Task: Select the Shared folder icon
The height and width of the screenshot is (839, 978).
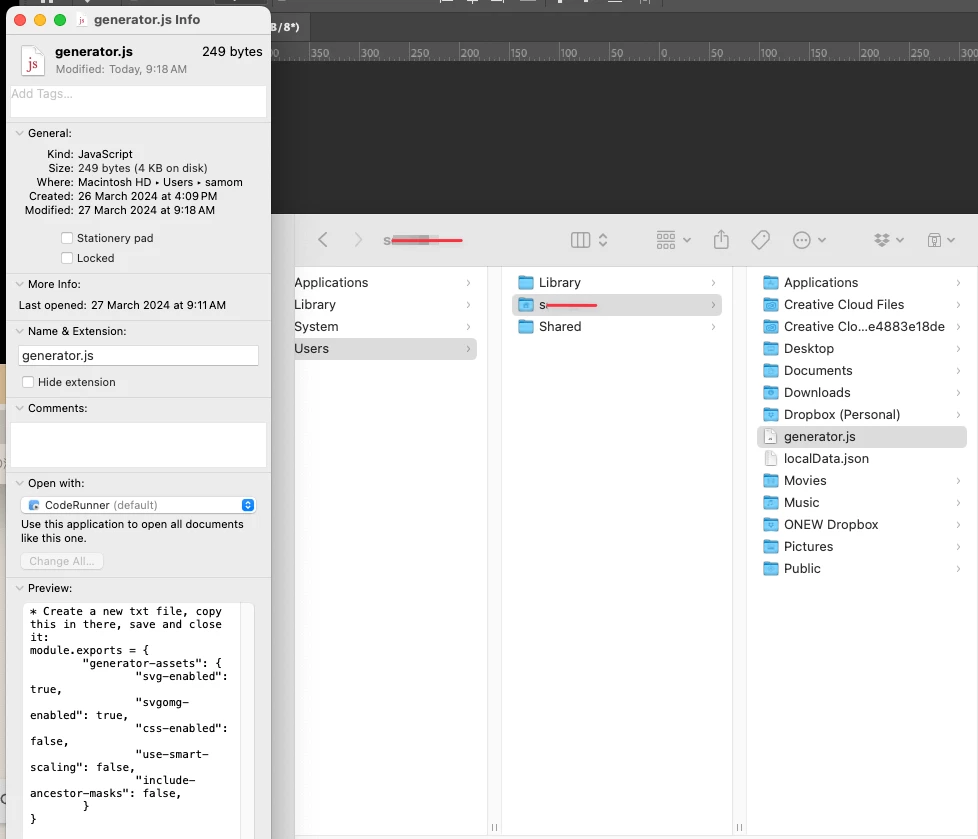Action: (x=526, y=326)
